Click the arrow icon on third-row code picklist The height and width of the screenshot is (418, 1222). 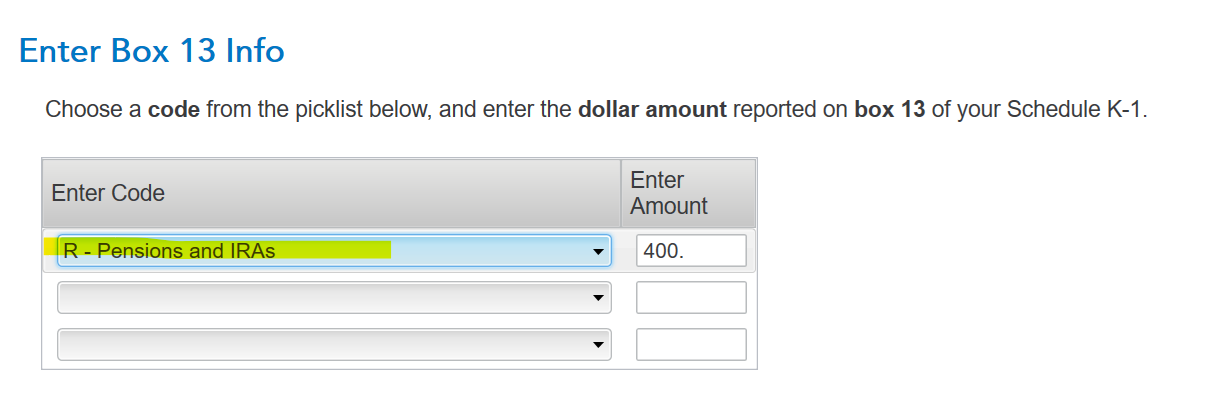coord(599,344)
